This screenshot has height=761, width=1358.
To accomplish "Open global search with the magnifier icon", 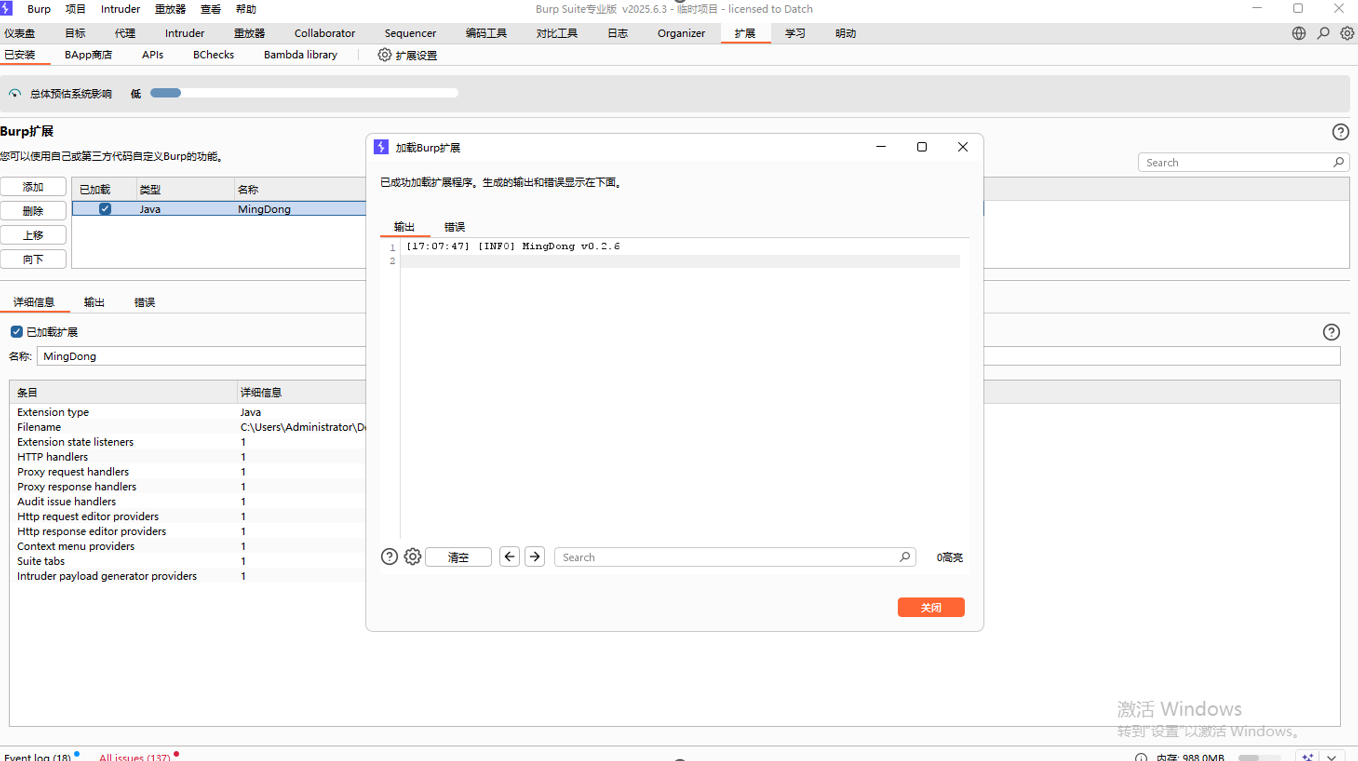I will click(1323, 33).
